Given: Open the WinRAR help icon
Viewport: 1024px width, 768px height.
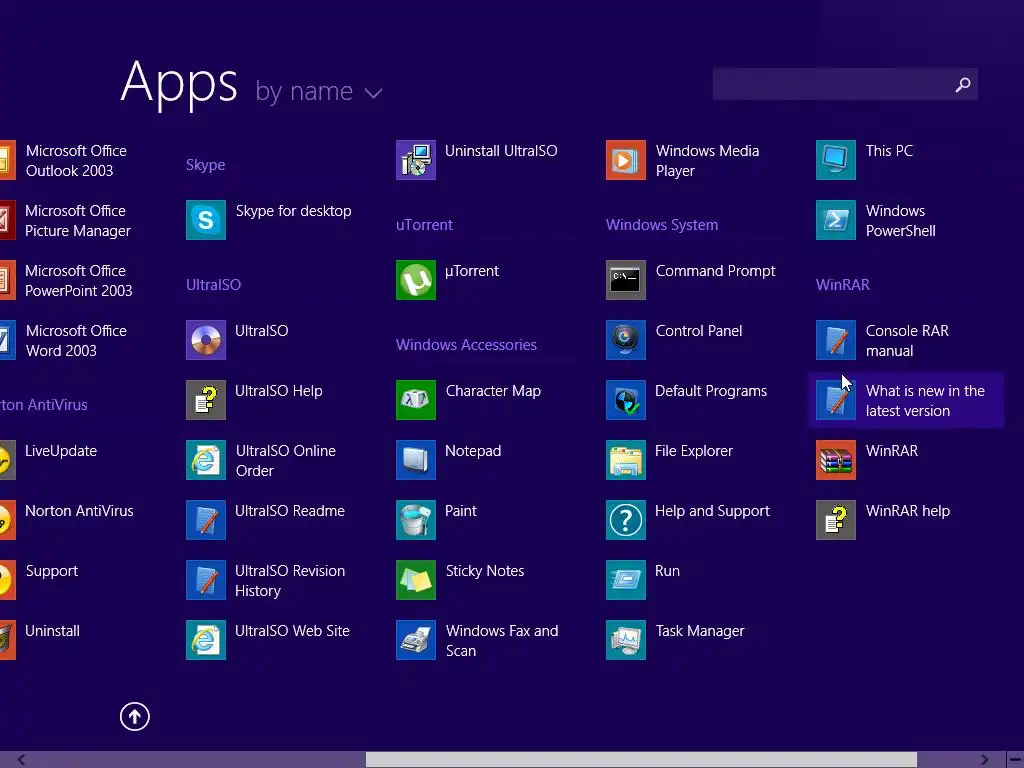Looking at the screenshot, I should click(836, 520).
